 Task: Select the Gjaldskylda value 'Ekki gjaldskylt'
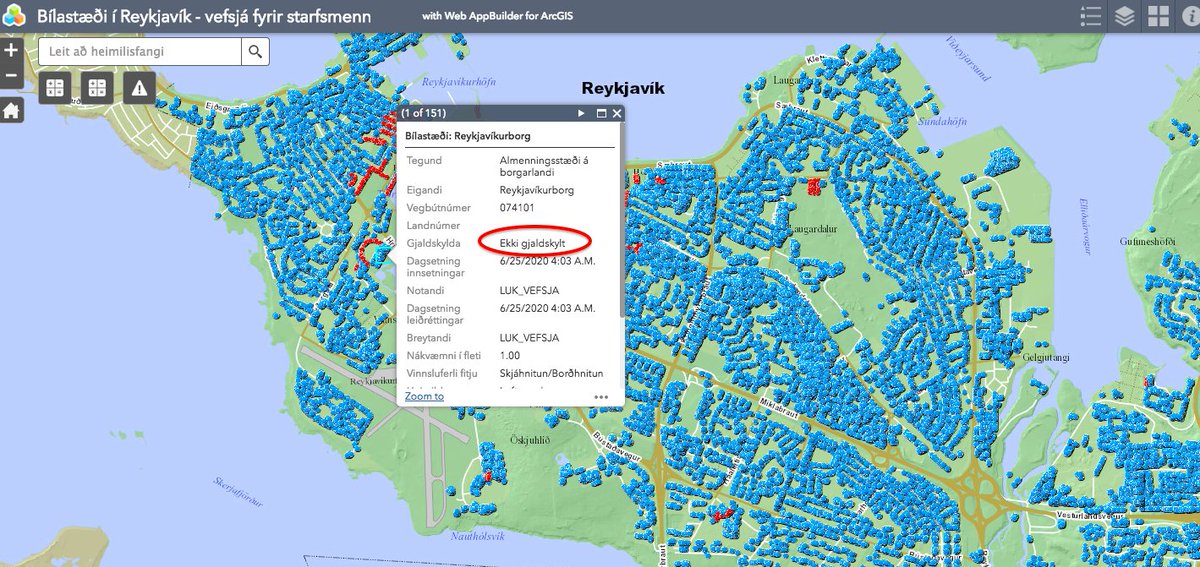532,242
